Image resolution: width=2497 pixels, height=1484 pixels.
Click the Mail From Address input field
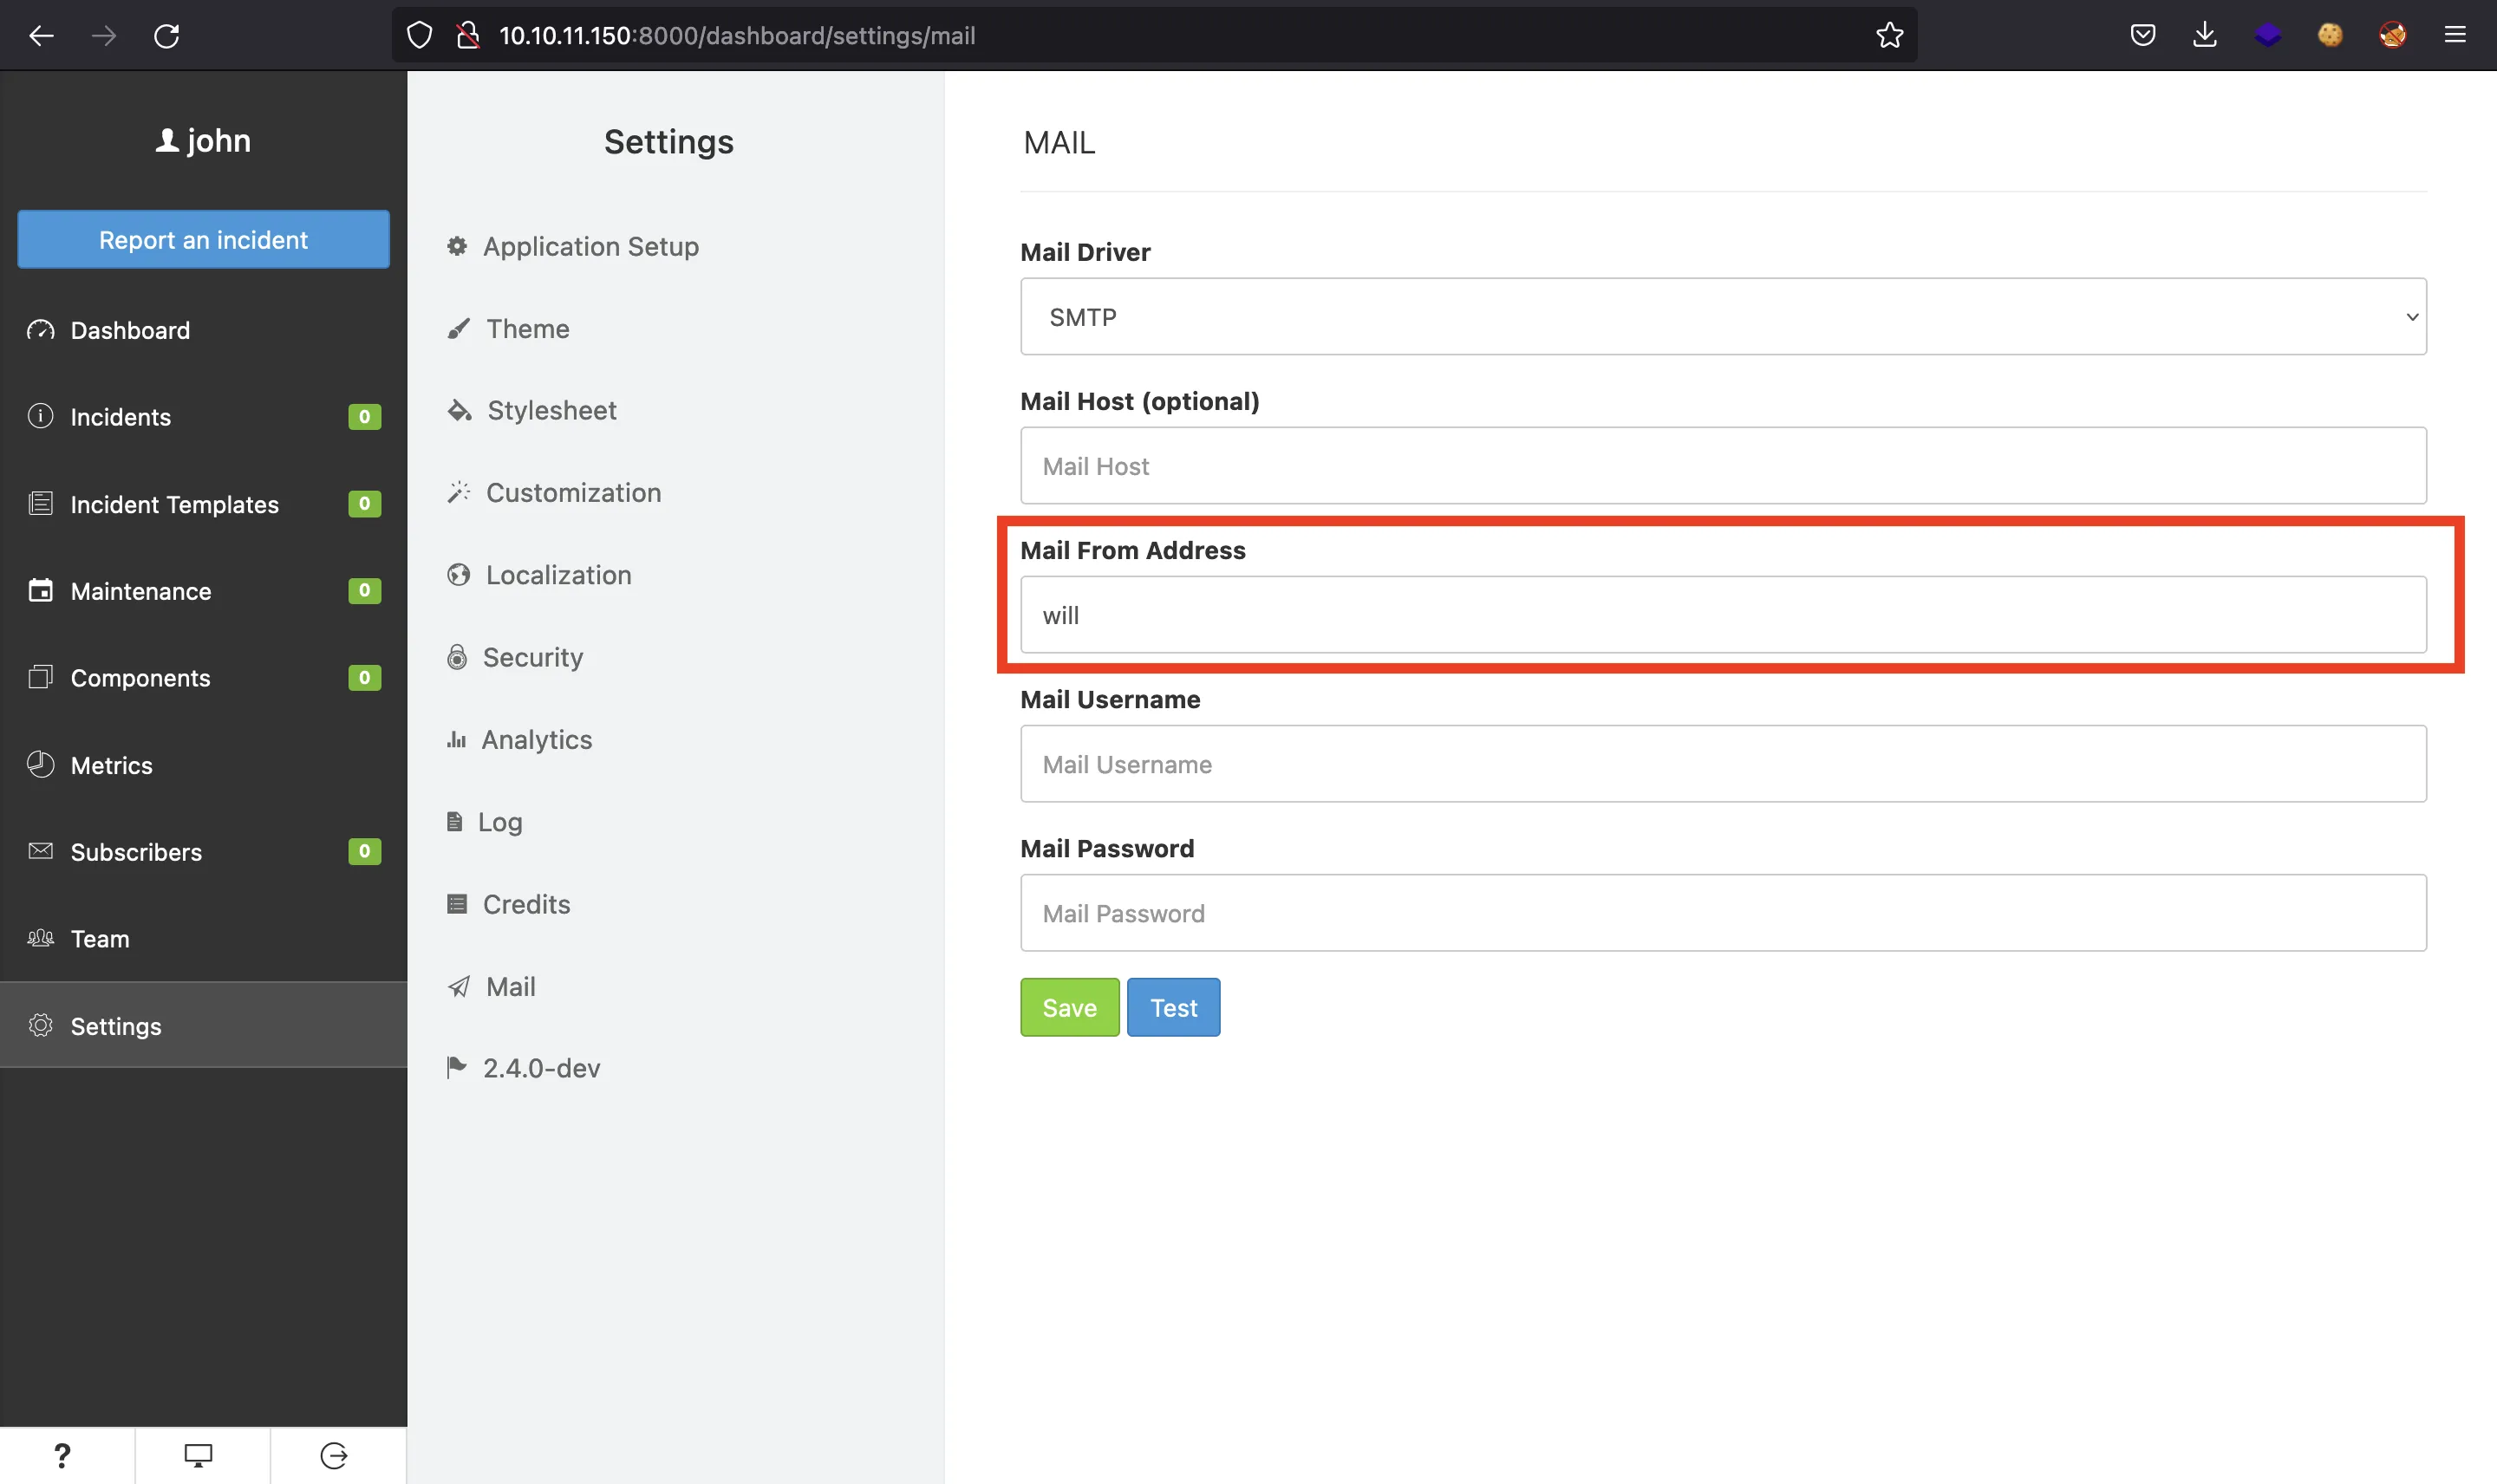1723,613
